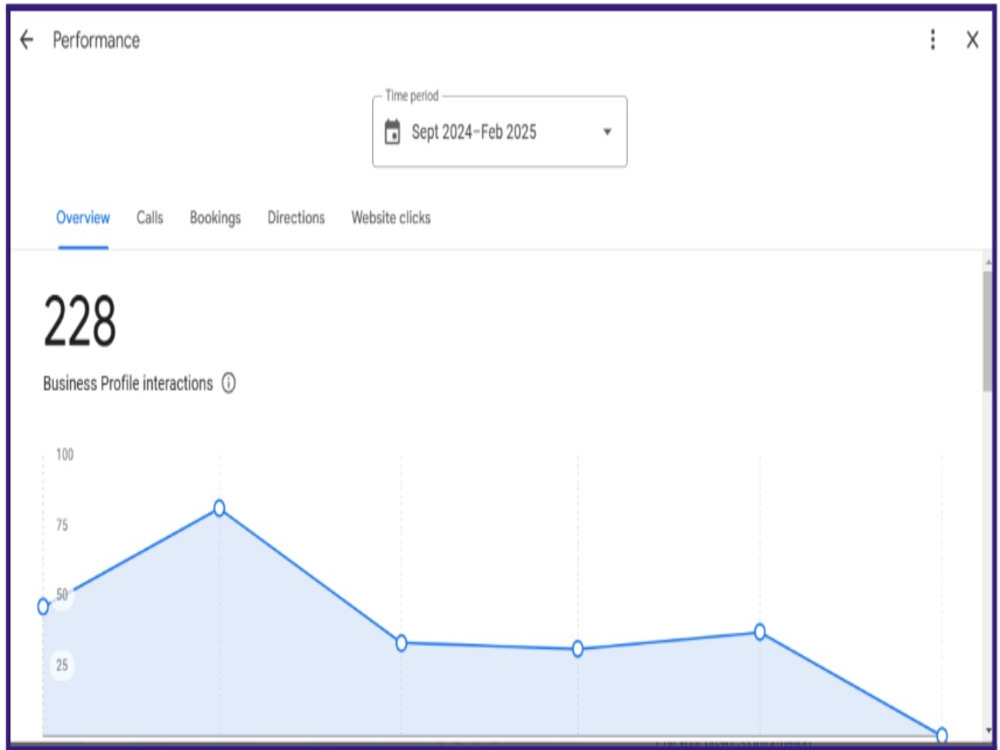Click the scrollbar down arrow
This screenshot has width=1000, height=750.
989,731
